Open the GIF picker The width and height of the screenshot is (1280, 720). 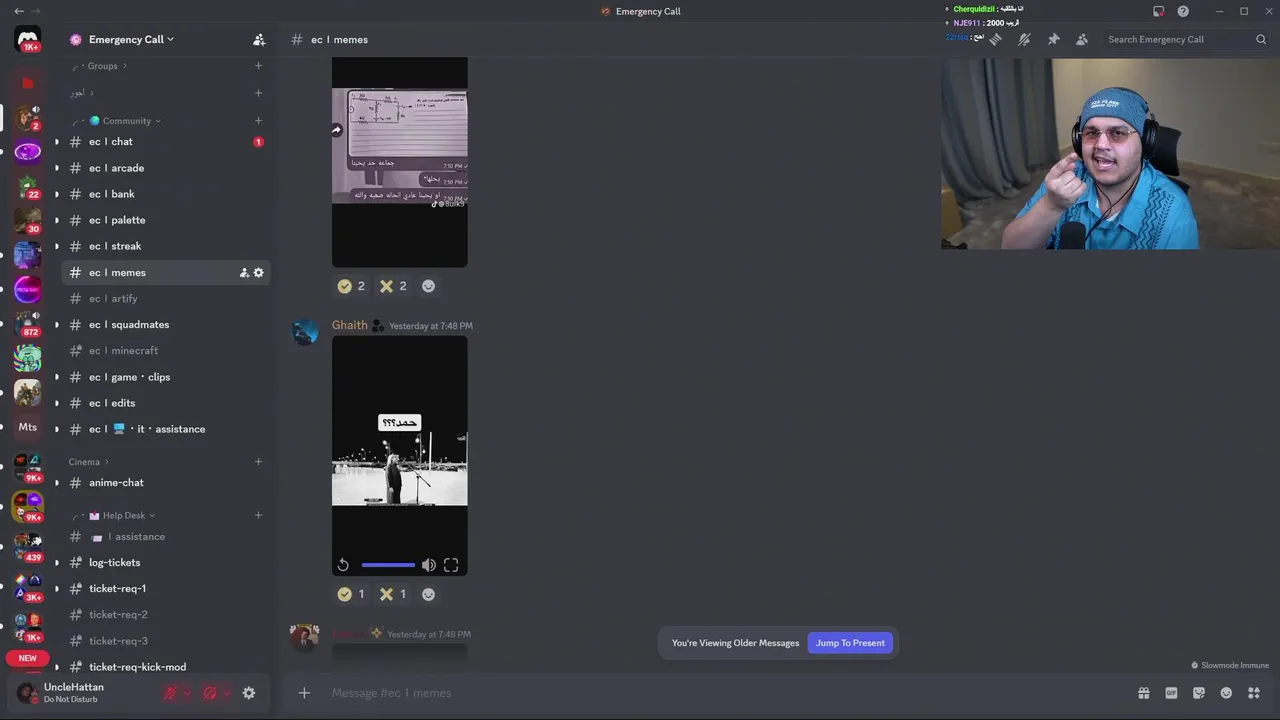point(1171,693)
